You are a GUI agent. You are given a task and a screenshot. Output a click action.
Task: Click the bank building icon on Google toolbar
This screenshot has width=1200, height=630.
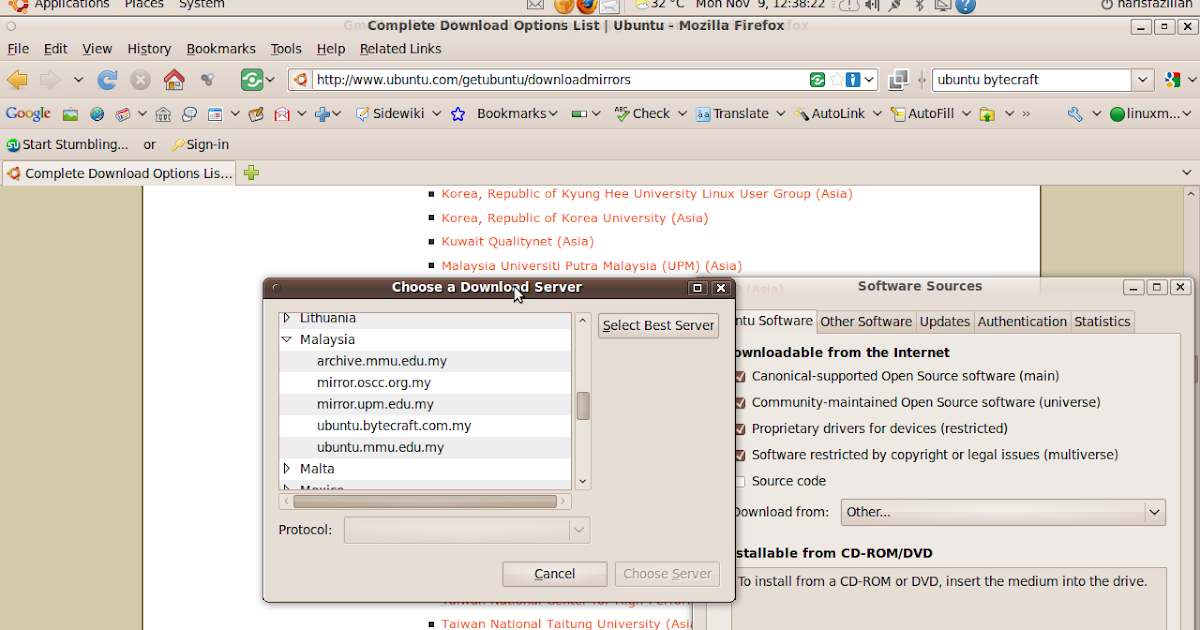point(163,114)
